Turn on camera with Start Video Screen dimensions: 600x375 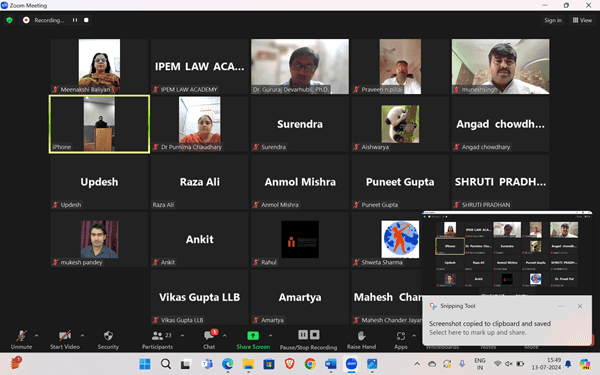click(65, 336)
